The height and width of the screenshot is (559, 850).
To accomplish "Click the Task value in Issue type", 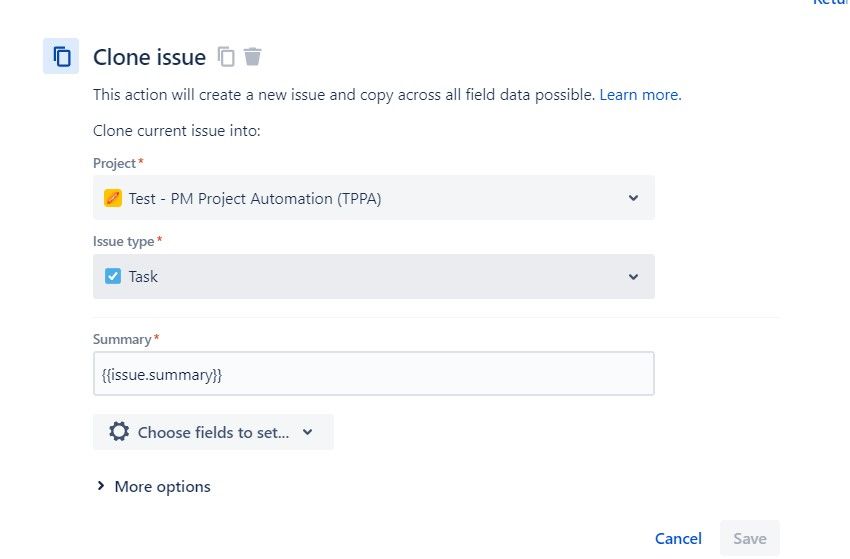I will pyautogui.click(x=143, y=276).
